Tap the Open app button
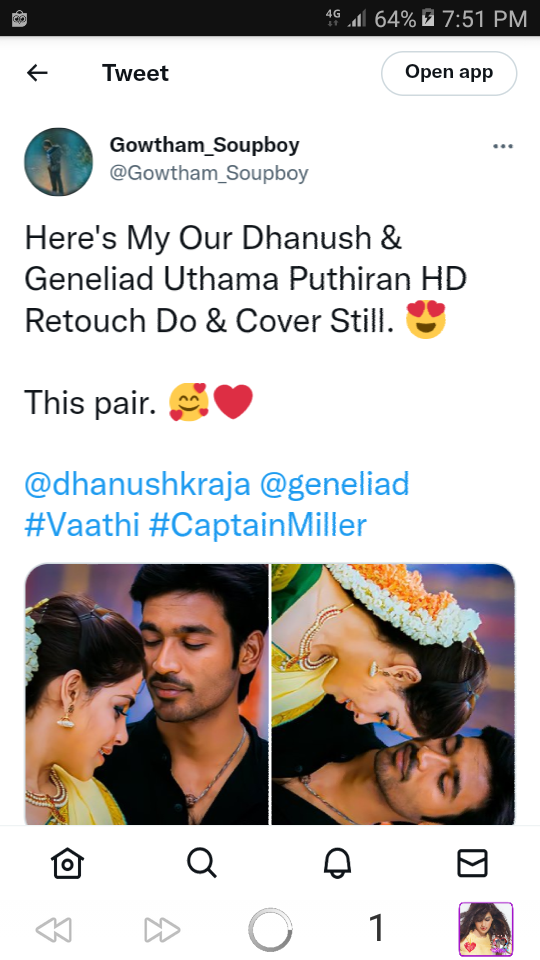The width and height of the screenshot is (540, 960). 449,73
